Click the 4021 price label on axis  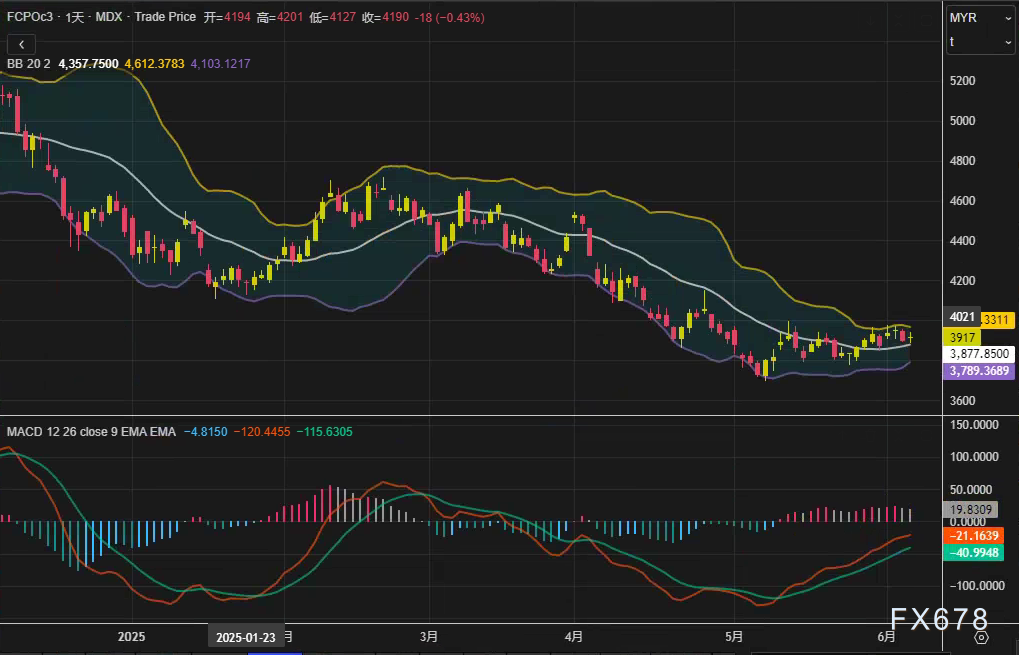click(962, 317)
